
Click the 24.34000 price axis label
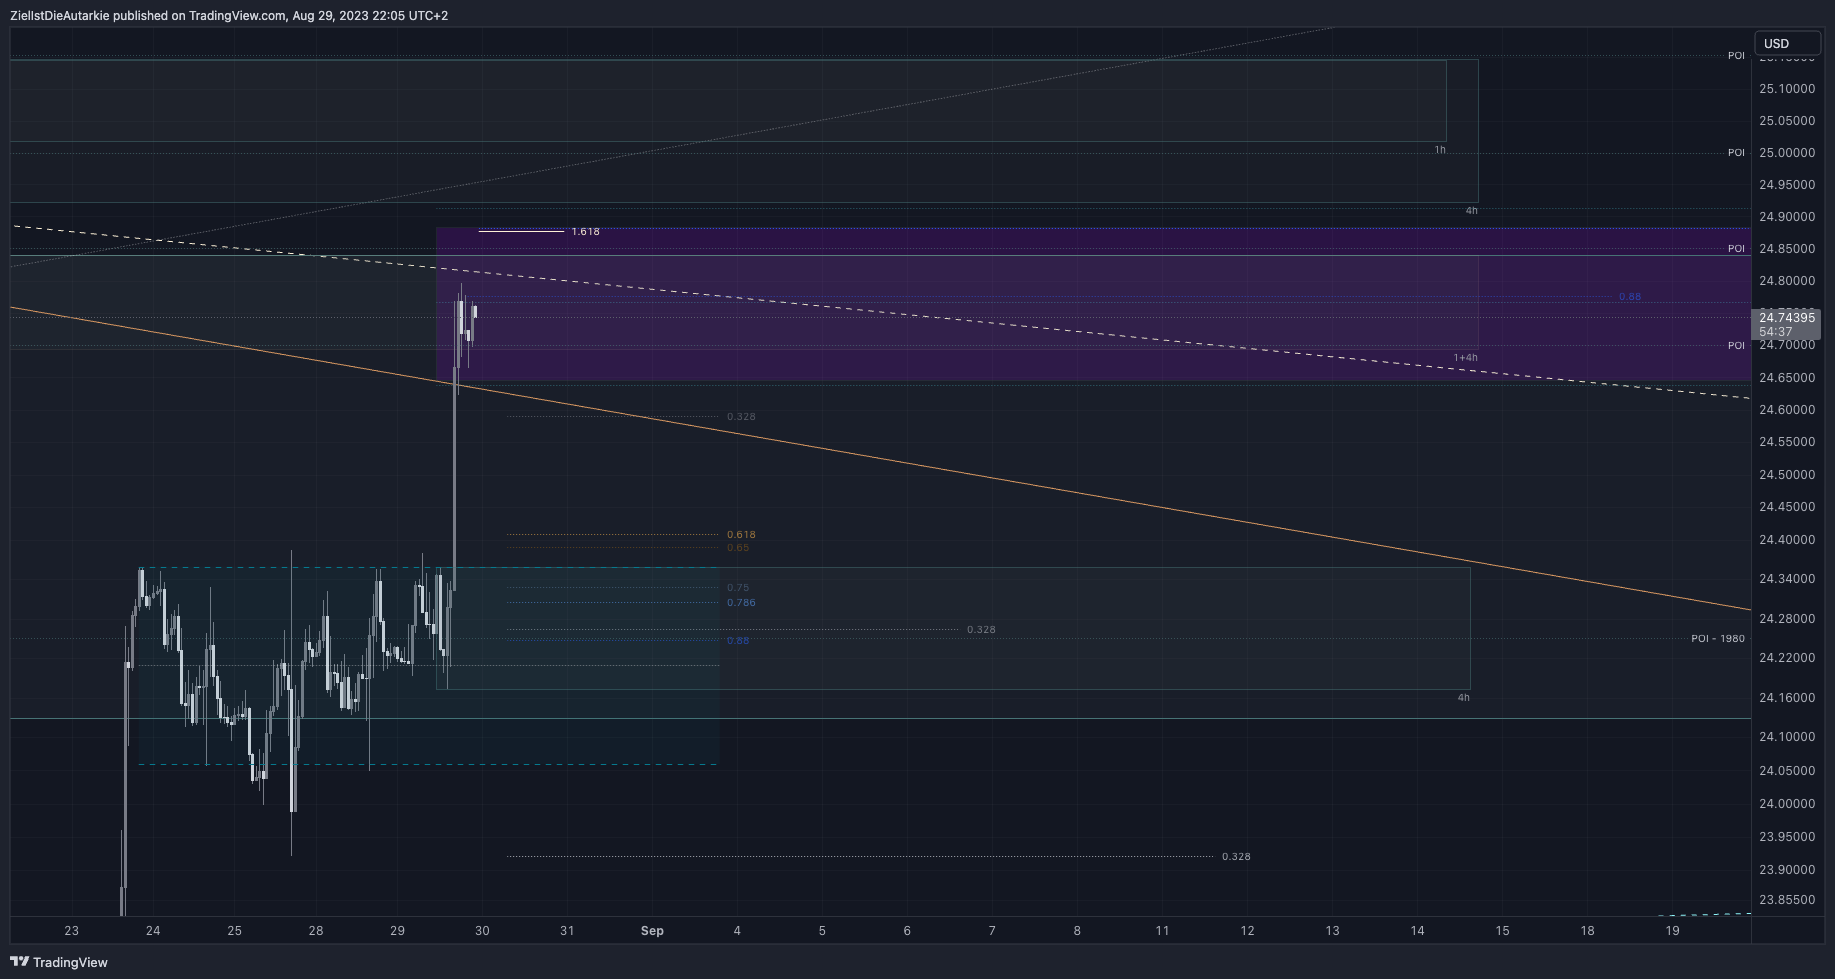tap(1787, 579)
